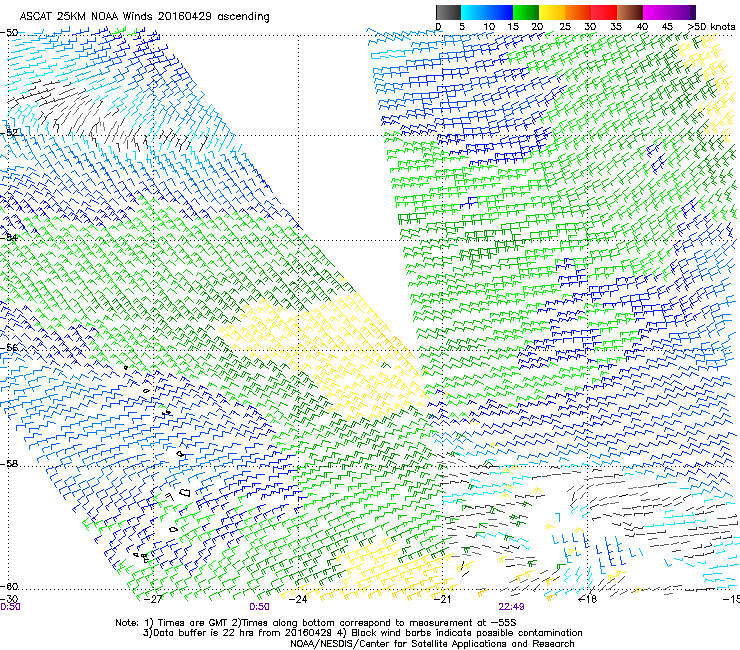Click the yellow 20–25 knots legend swatch
This screenshot has height=650, width=740.
click(552, 12)
